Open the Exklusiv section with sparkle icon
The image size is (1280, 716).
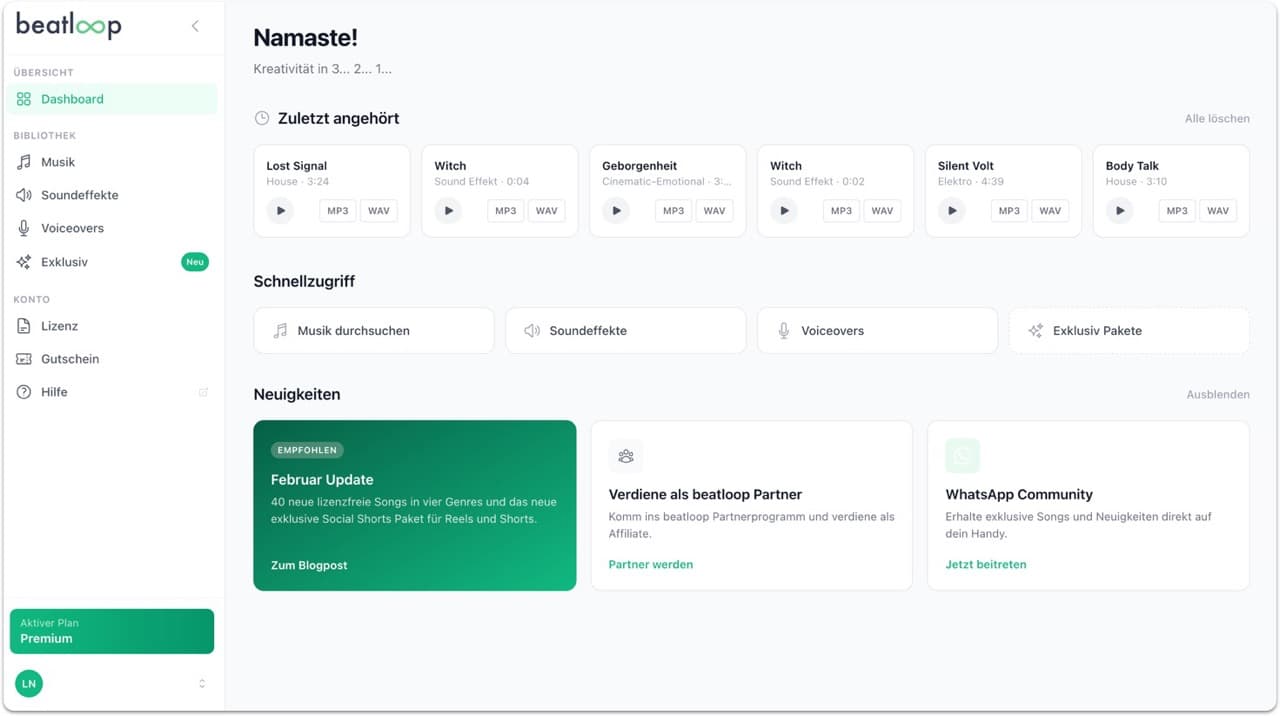pyautogui.click(x=22, y=261)
